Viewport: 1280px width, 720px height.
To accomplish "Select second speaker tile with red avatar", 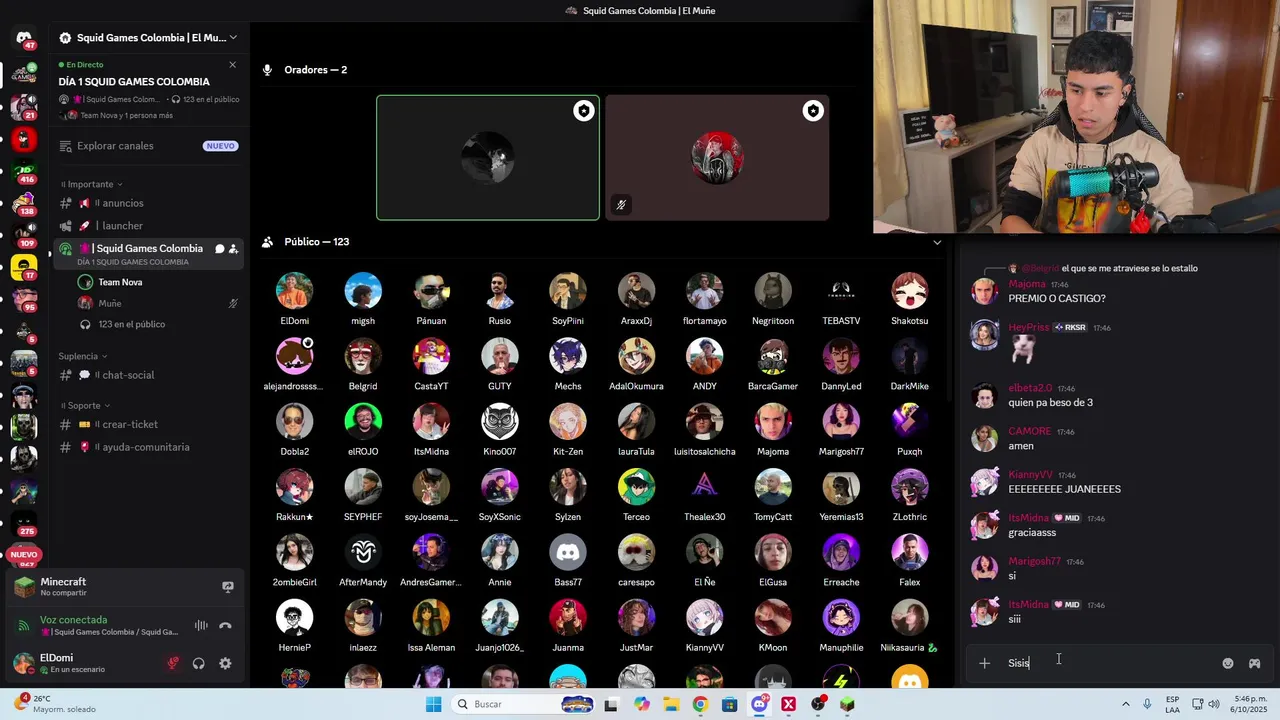I will (x=717, y=158).
